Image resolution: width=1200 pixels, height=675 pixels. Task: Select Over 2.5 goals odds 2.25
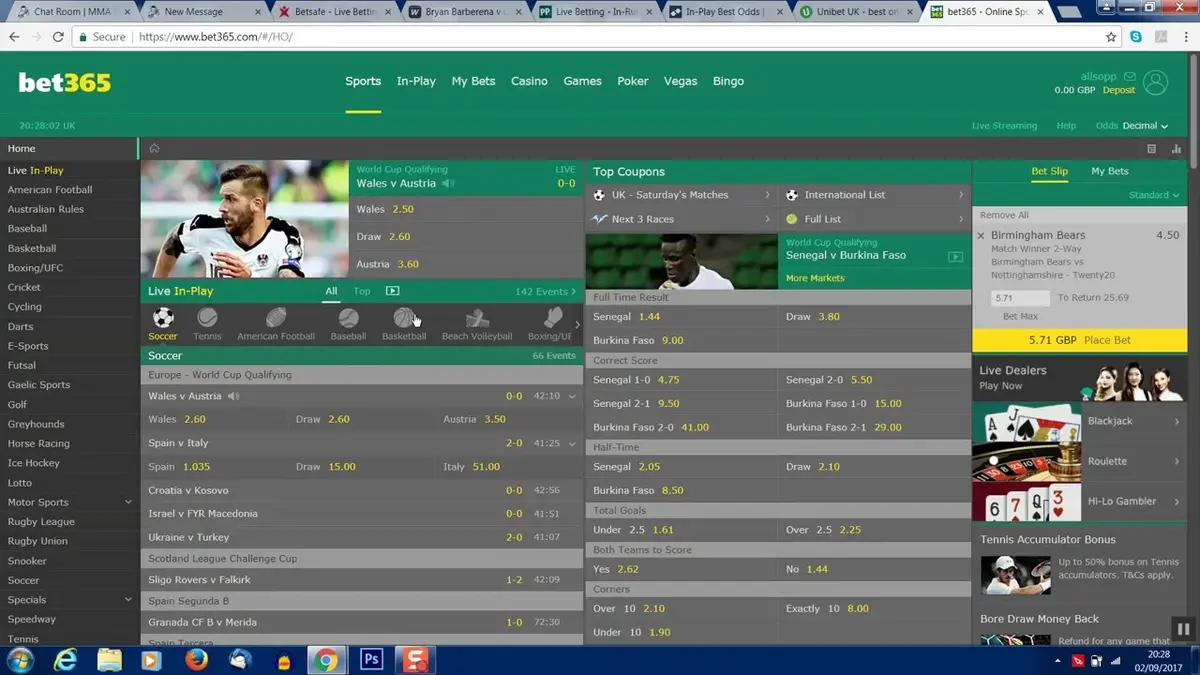[875, 530]
